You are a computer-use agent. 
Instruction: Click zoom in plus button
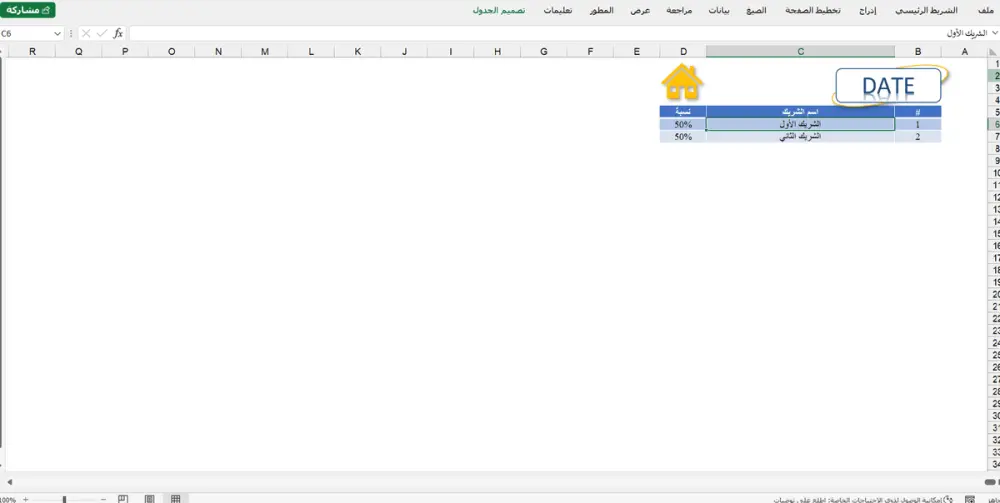coord(26,499)
